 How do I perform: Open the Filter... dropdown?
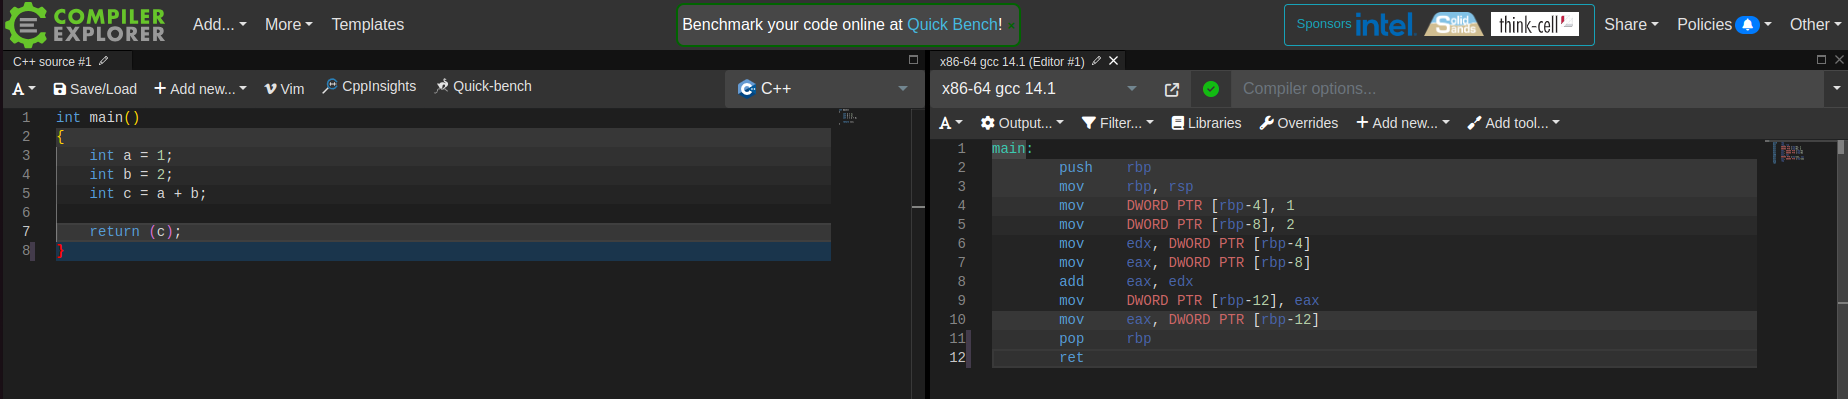(x=1118, y=123)
